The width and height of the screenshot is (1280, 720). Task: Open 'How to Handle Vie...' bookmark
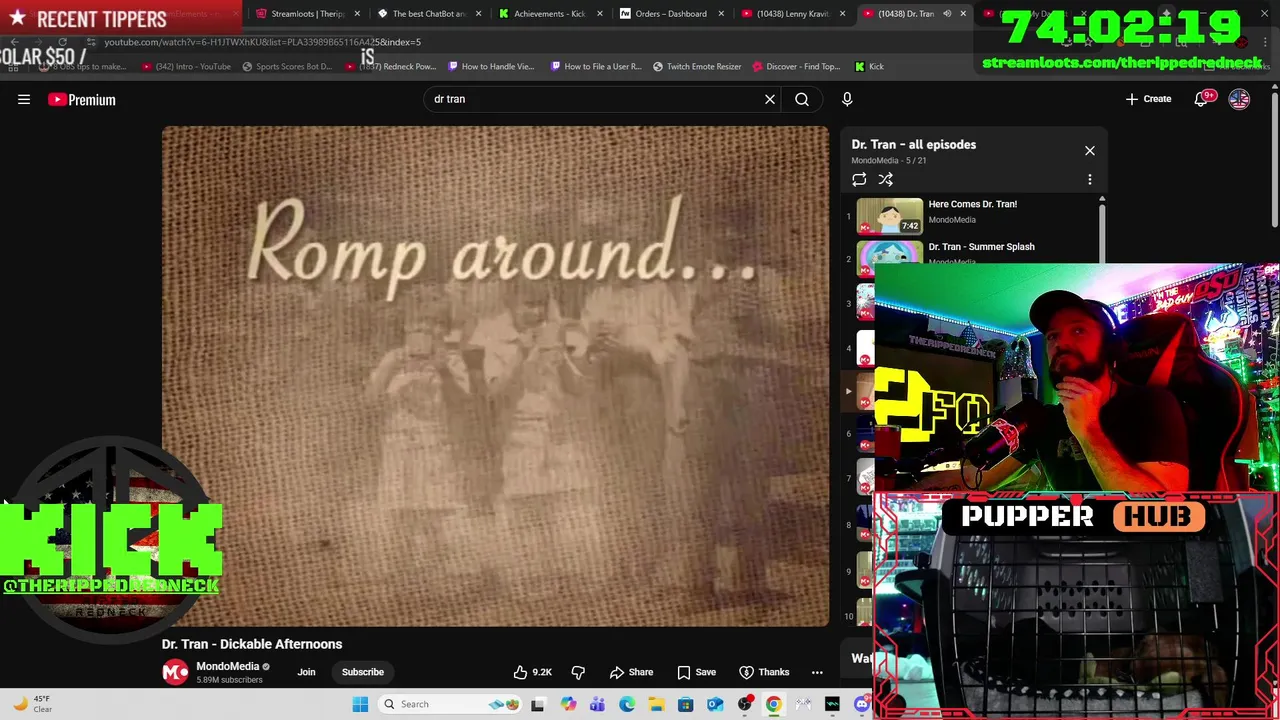[x=491, y=67]
